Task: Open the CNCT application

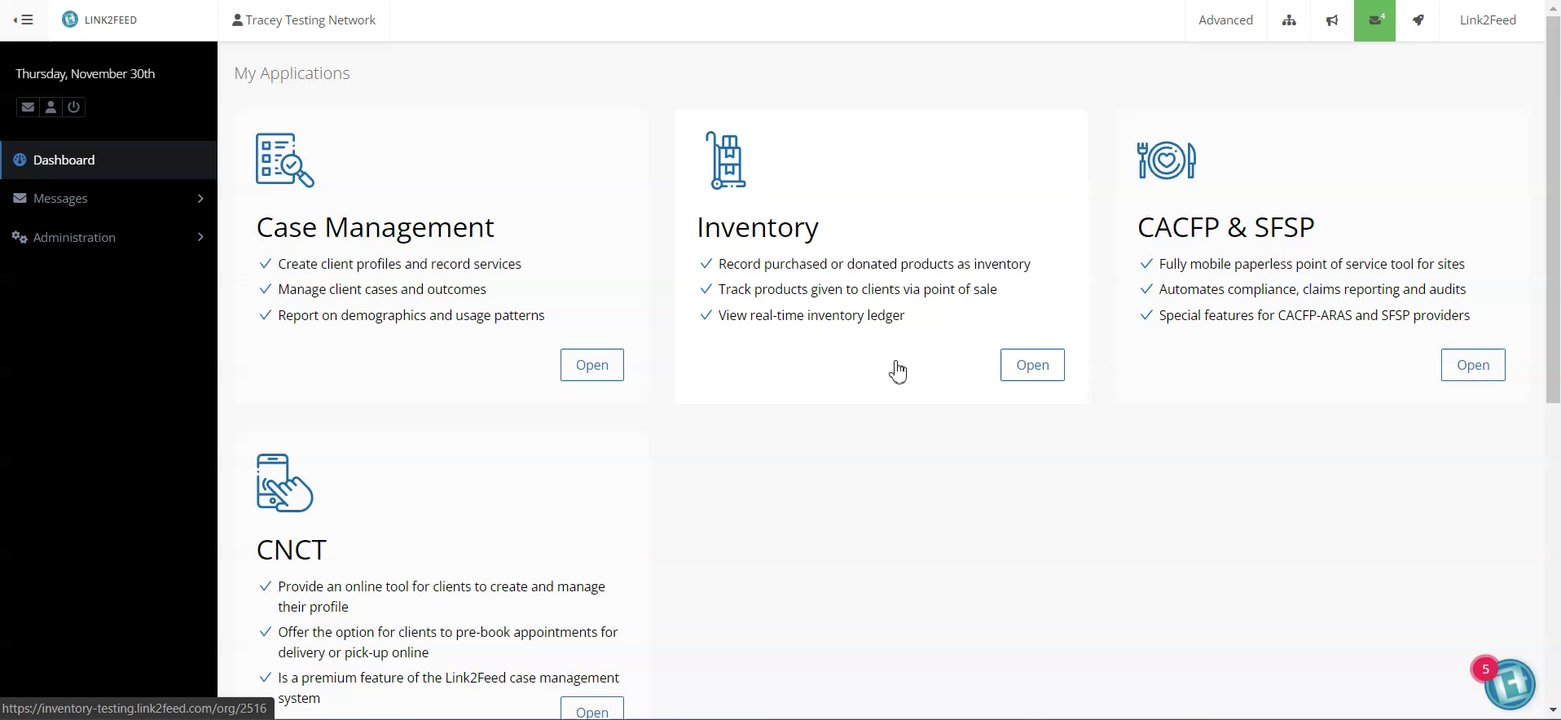Action: point(592,708)
